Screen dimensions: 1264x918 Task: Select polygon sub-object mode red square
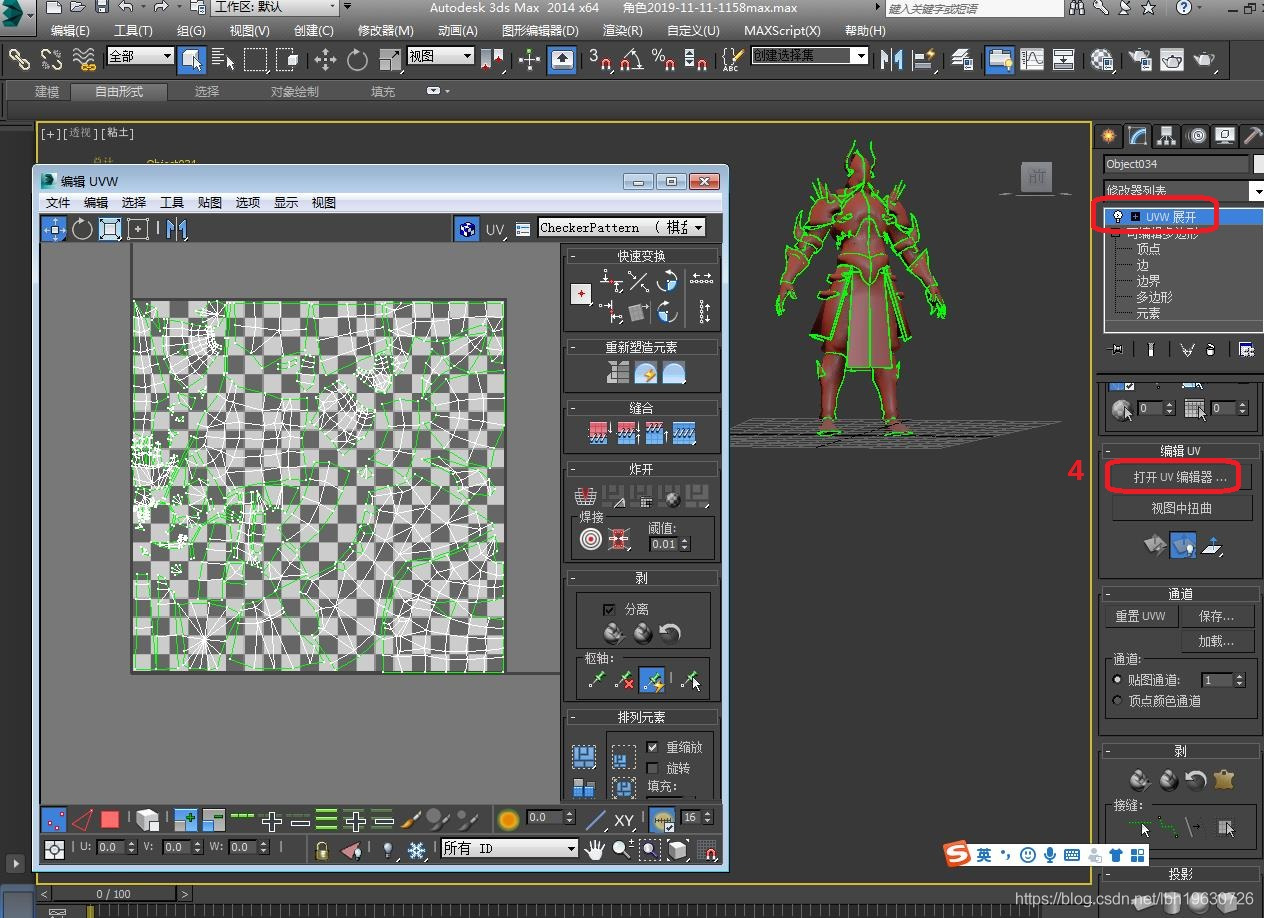coord(110,820)
